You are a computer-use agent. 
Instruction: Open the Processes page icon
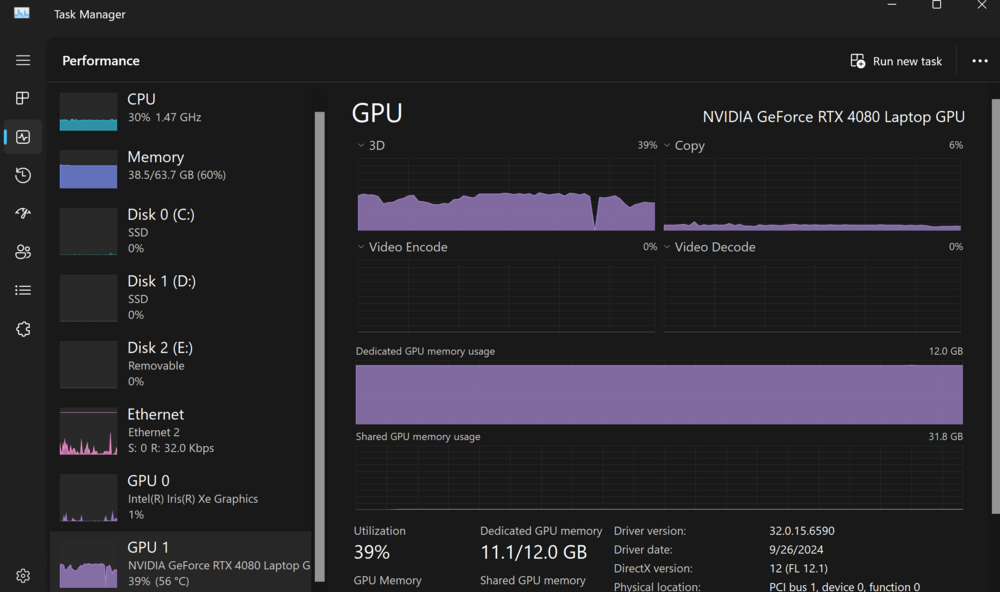[23, 98]
